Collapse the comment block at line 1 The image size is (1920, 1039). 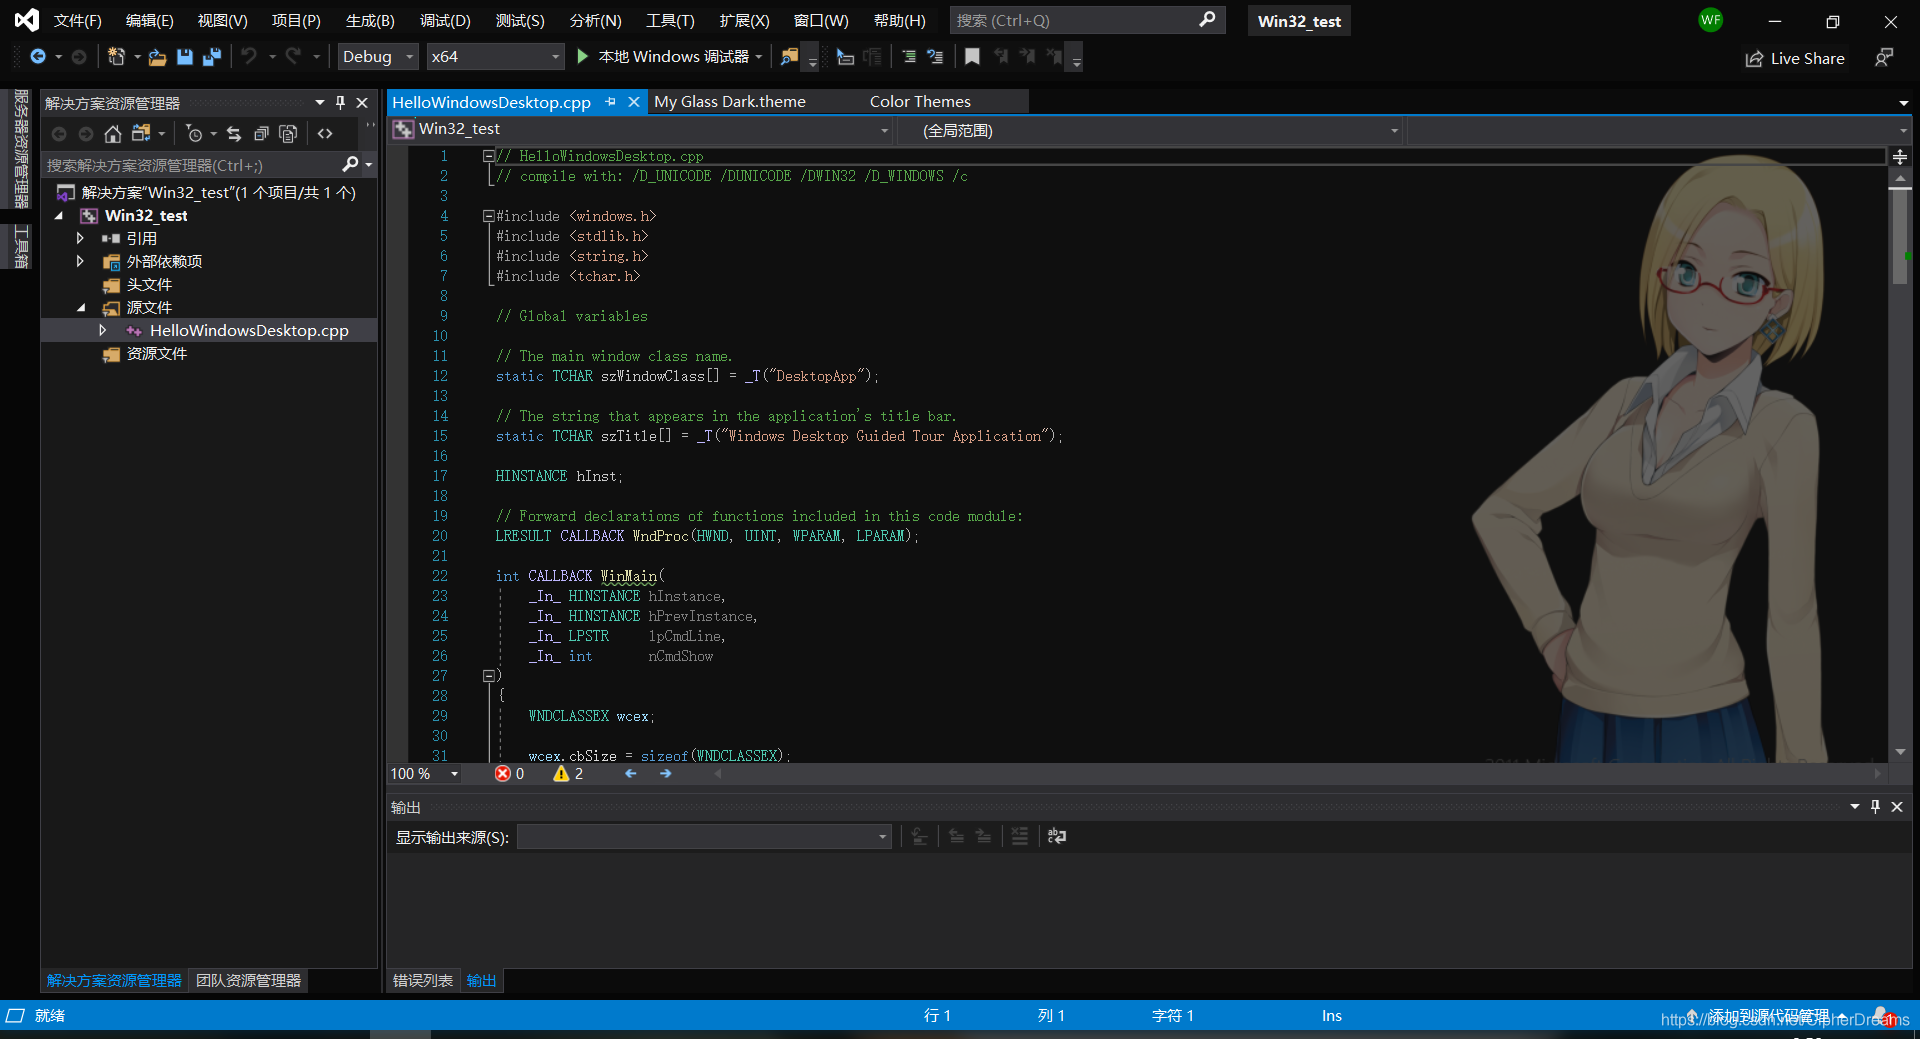488,156
